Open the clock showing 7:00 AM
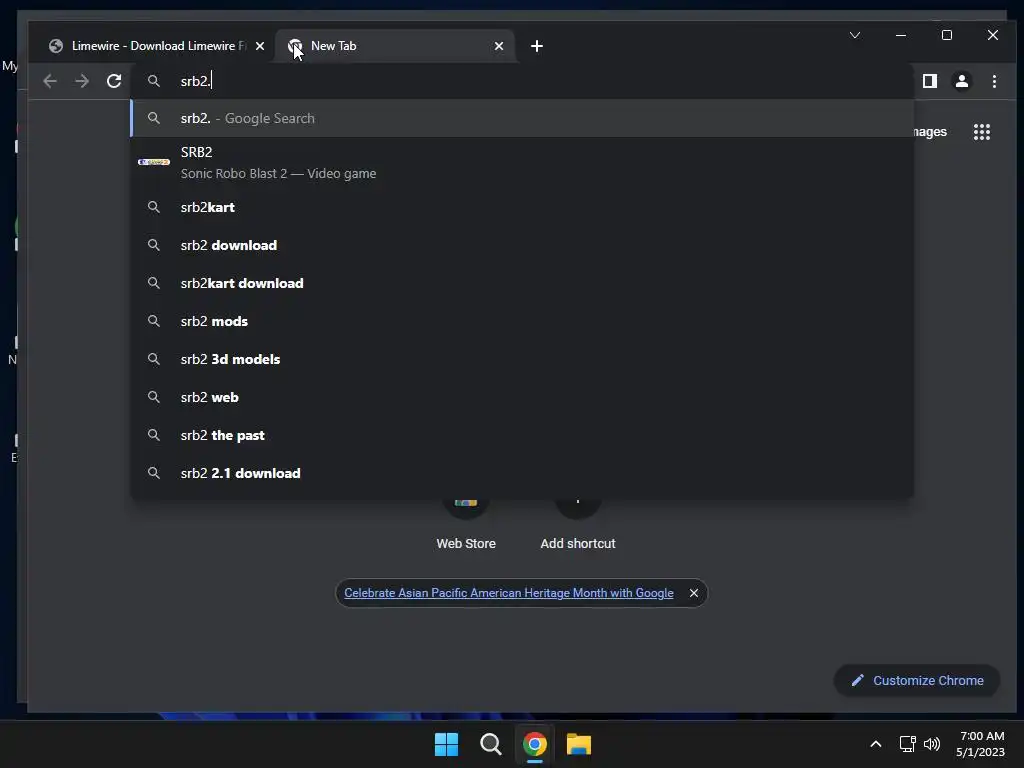This screenshot has height=768, width=1024. pos(980,744)
